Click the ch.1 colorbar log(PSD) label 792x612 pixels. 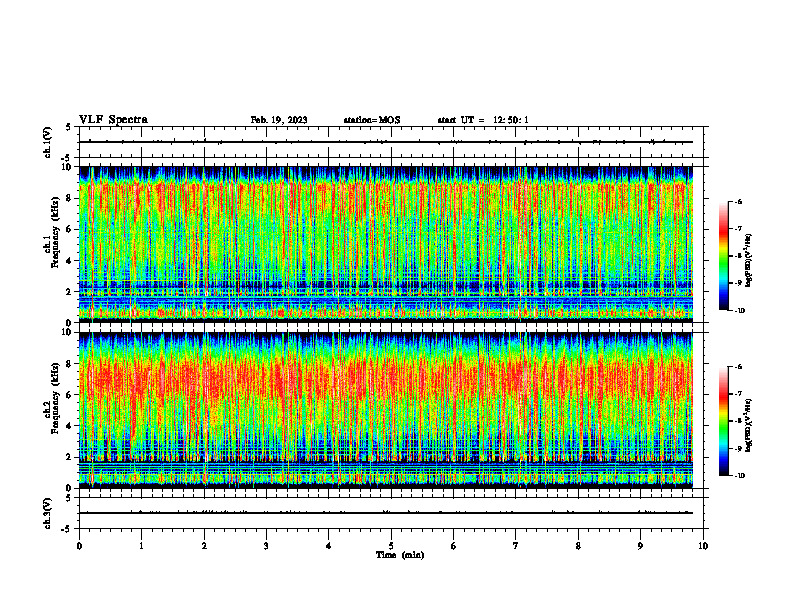click(749, 261)
